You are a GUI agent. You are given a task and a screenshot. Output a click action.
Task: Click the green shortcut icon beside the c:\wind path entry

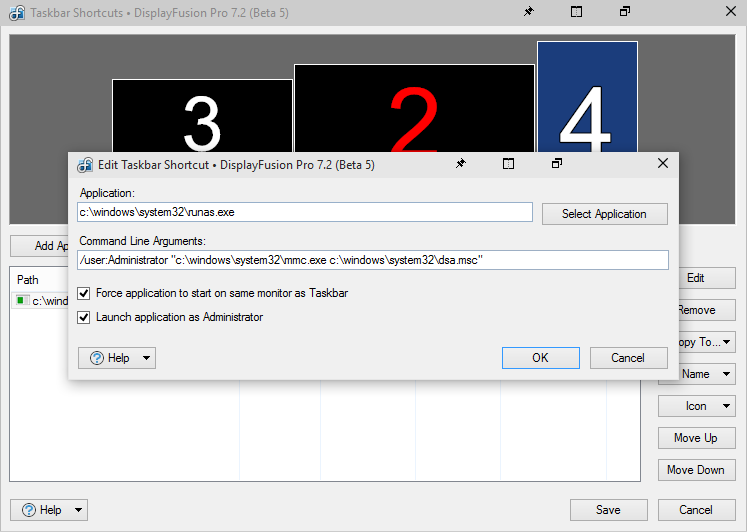[x=23, y=300]
